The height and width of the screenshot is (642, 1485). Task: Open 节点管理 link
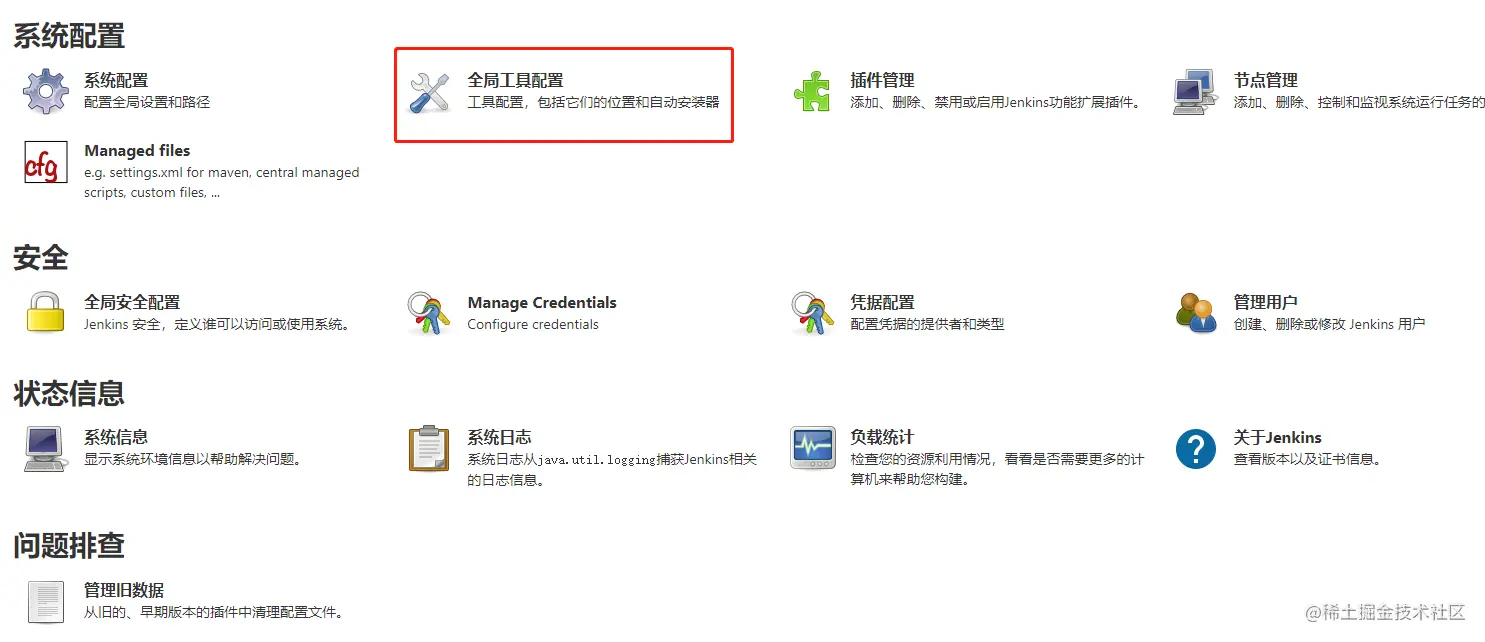1266,80
